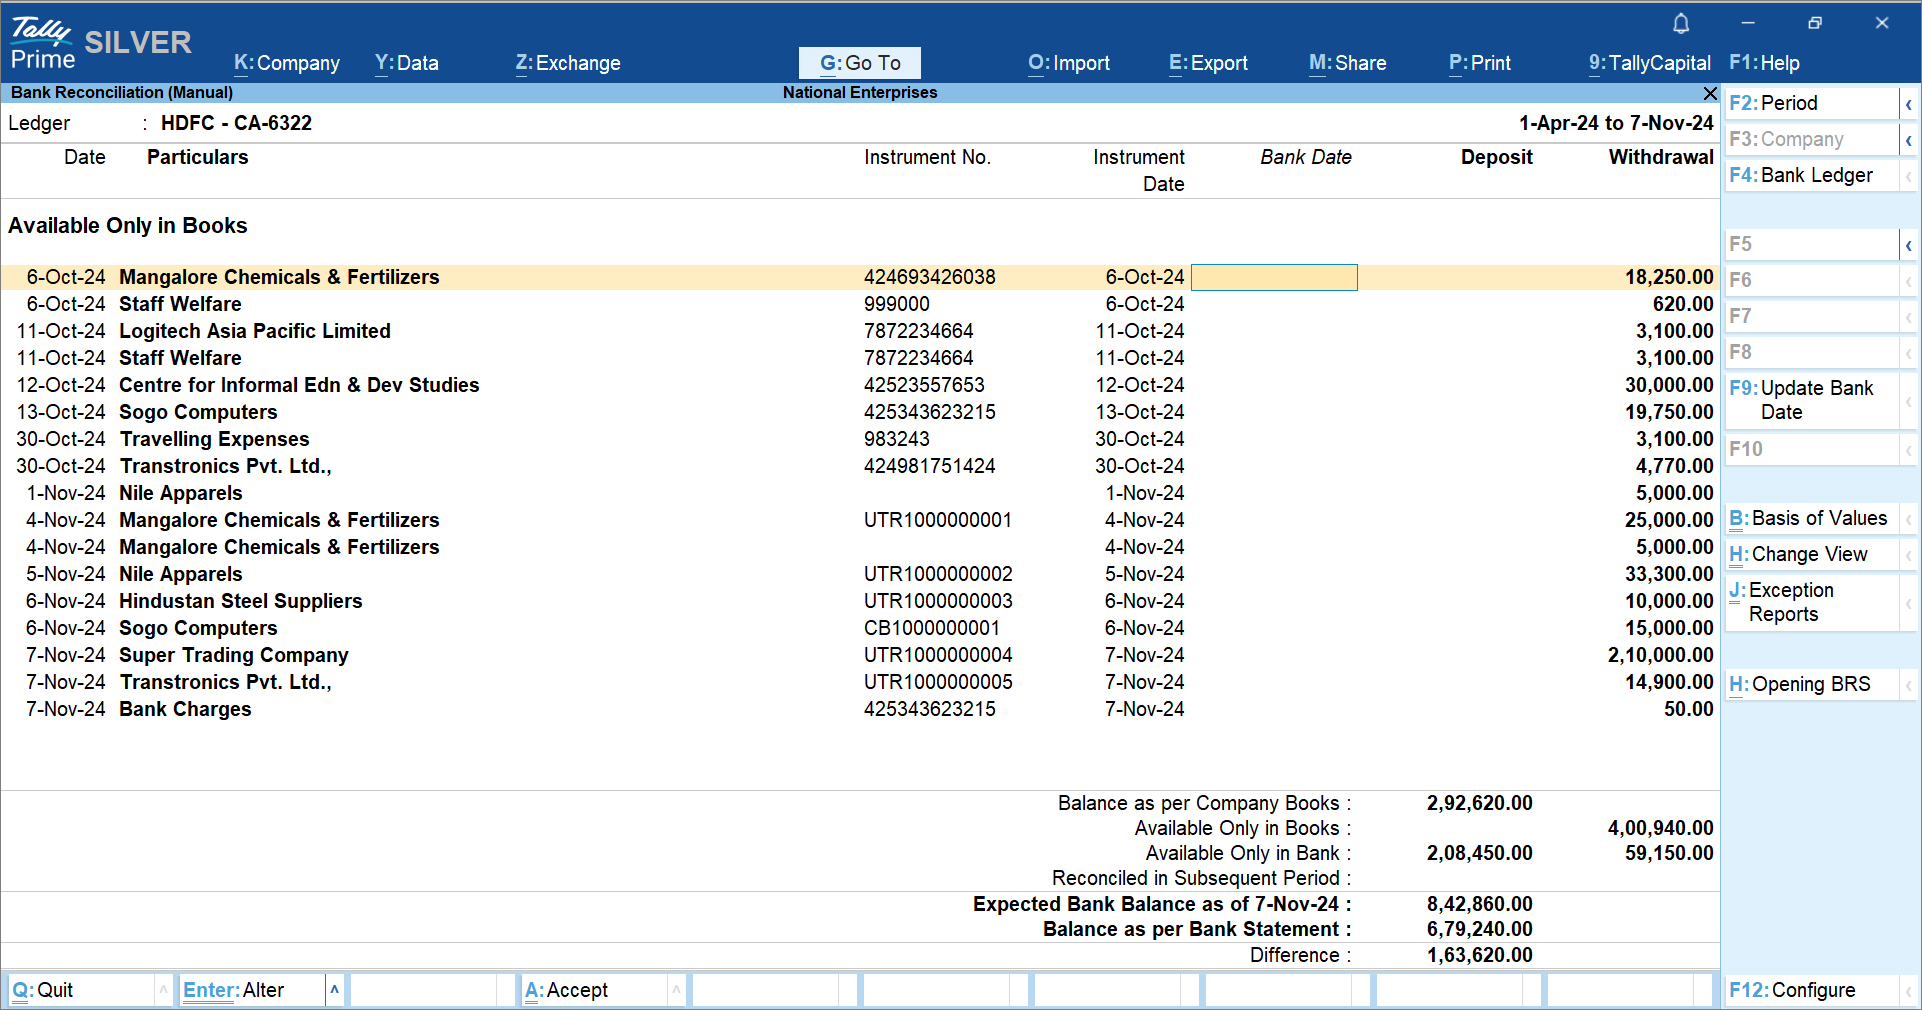Viewport: 1922px width, 1010px height.
Task: Click the Tally Prime logo
Action: pos(42,43)
